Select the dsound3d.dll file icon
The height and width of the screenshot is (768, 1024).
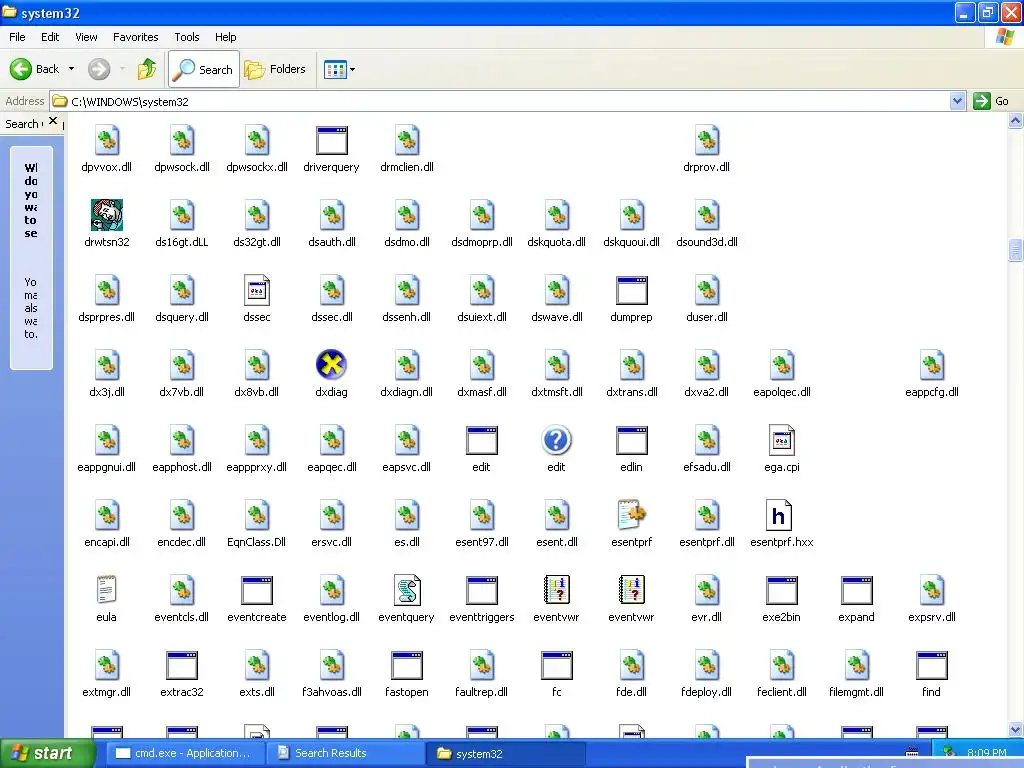coord(707,216)
